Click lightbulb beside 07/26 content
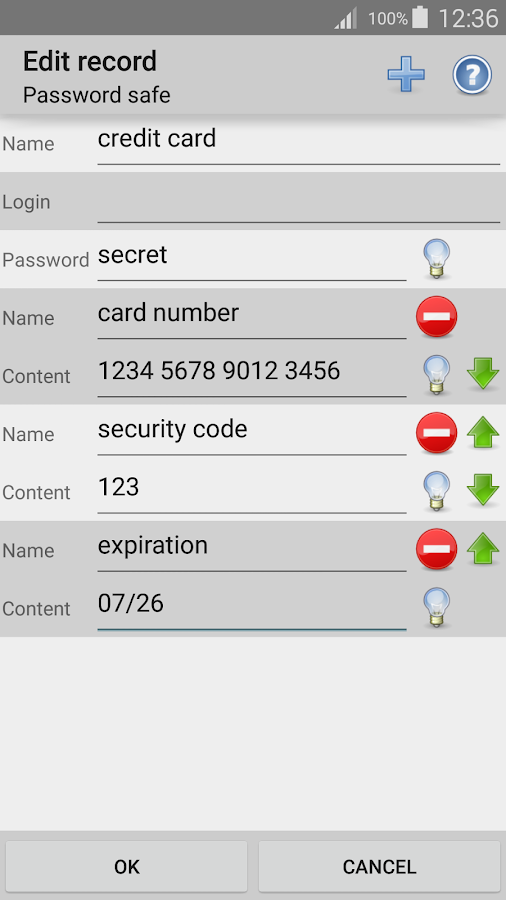 point(437,607)
